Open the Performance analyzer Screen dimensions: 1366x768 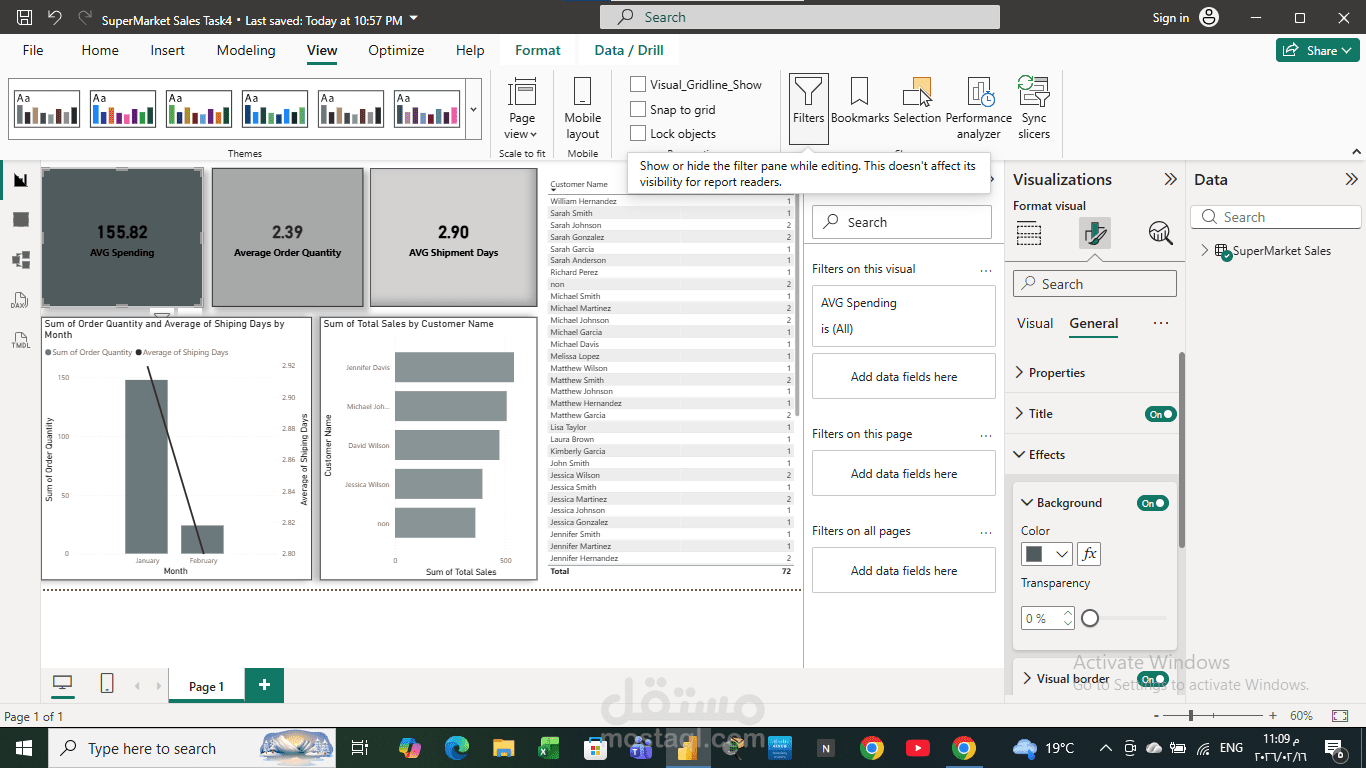(x=978, y=107)
